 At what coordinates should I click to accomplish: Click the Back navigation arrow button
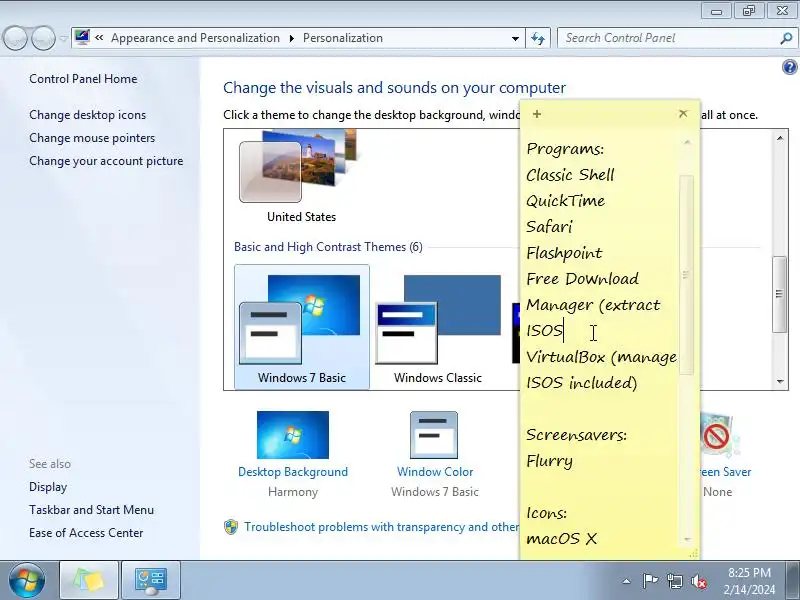(x=15, y=38)
